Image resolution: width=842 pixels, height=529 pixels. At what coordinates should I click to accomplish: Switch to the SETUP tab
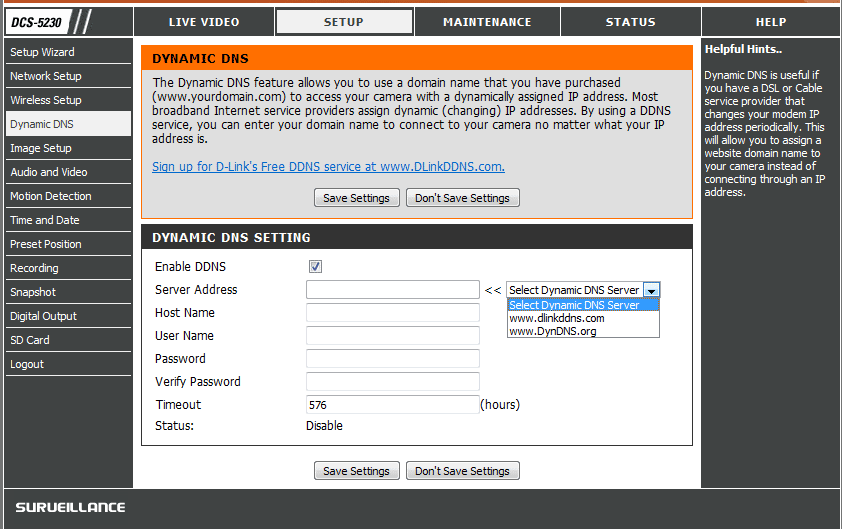pos(344,22)
